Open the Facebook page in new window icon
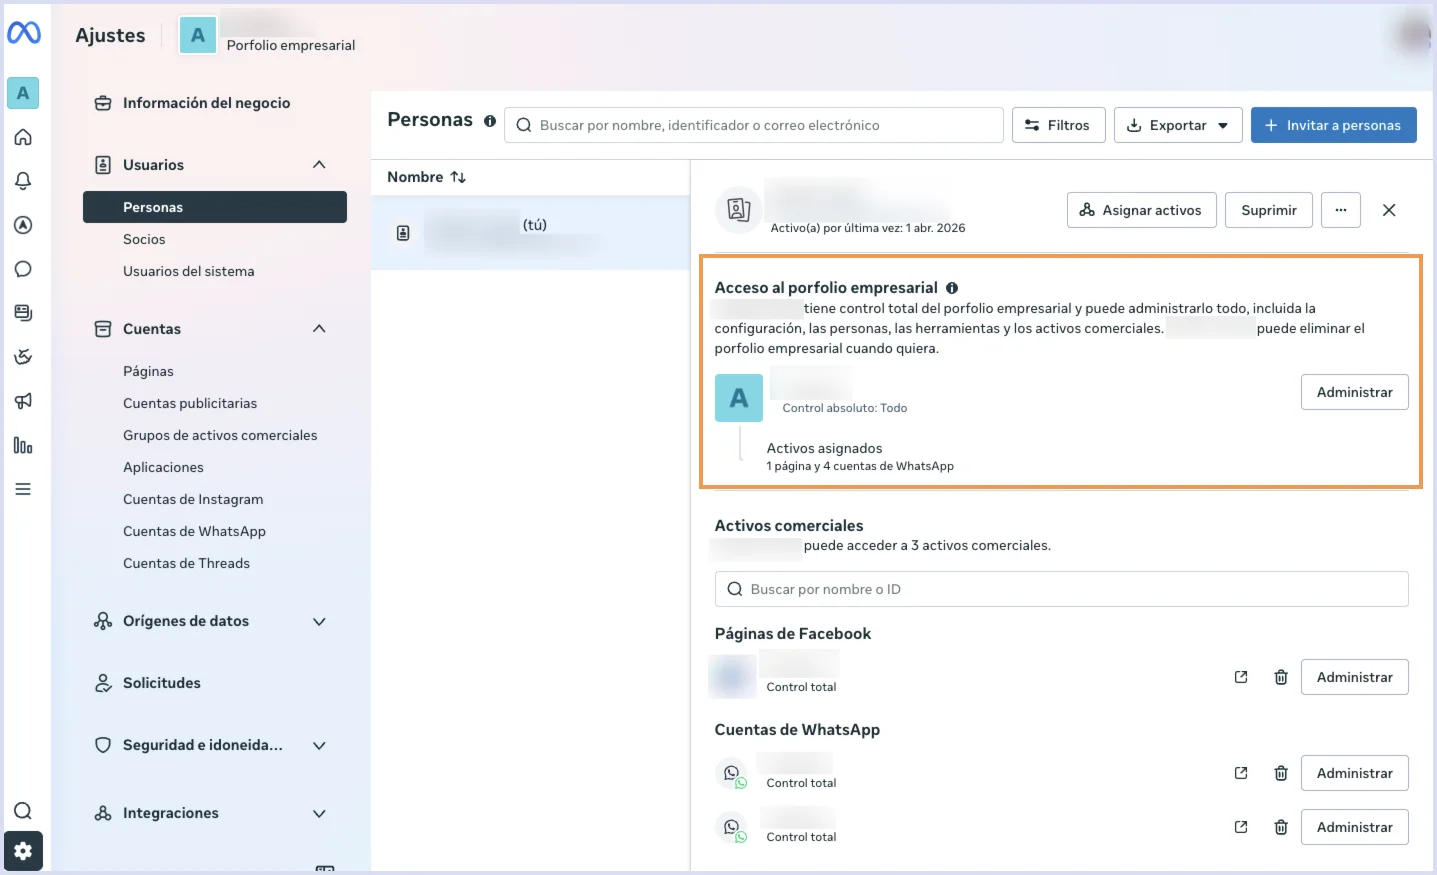Image resolution: width=1437 pixels, height=875 pixels. coord(1241,677)
